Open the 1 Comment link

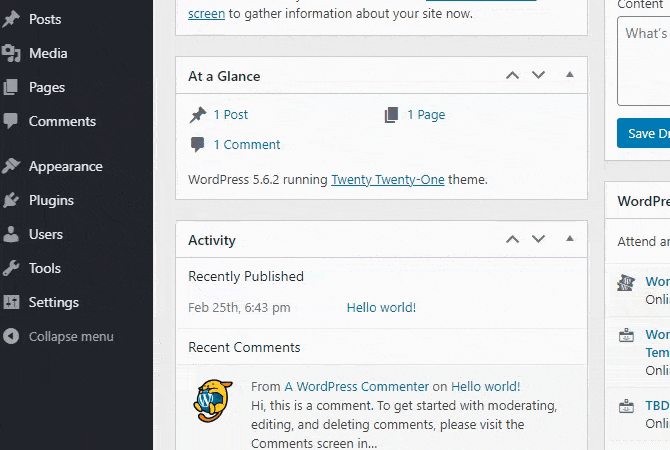click(247, 144)
